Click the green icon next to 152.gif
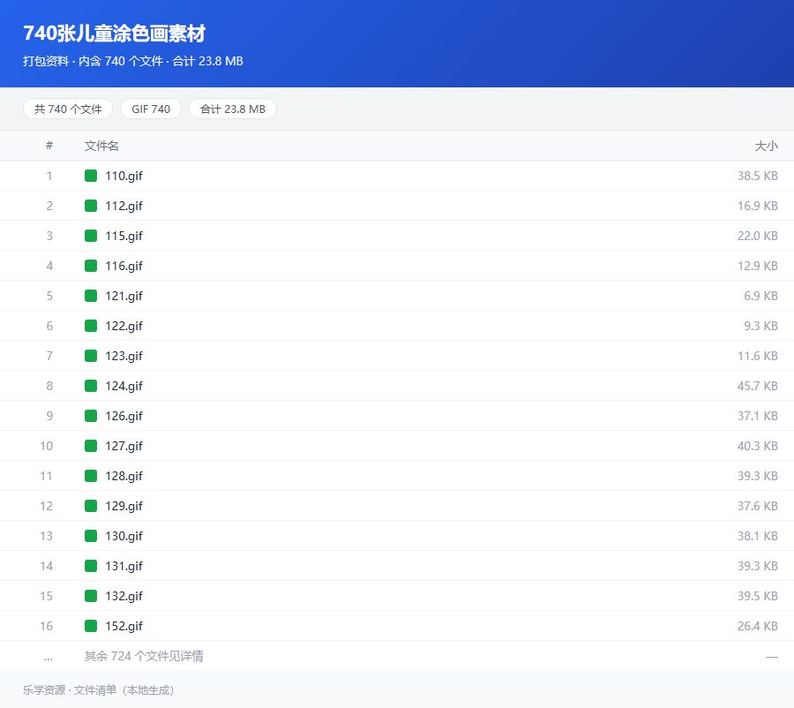Screen dimensions: 794x708 tap(91, 626)
